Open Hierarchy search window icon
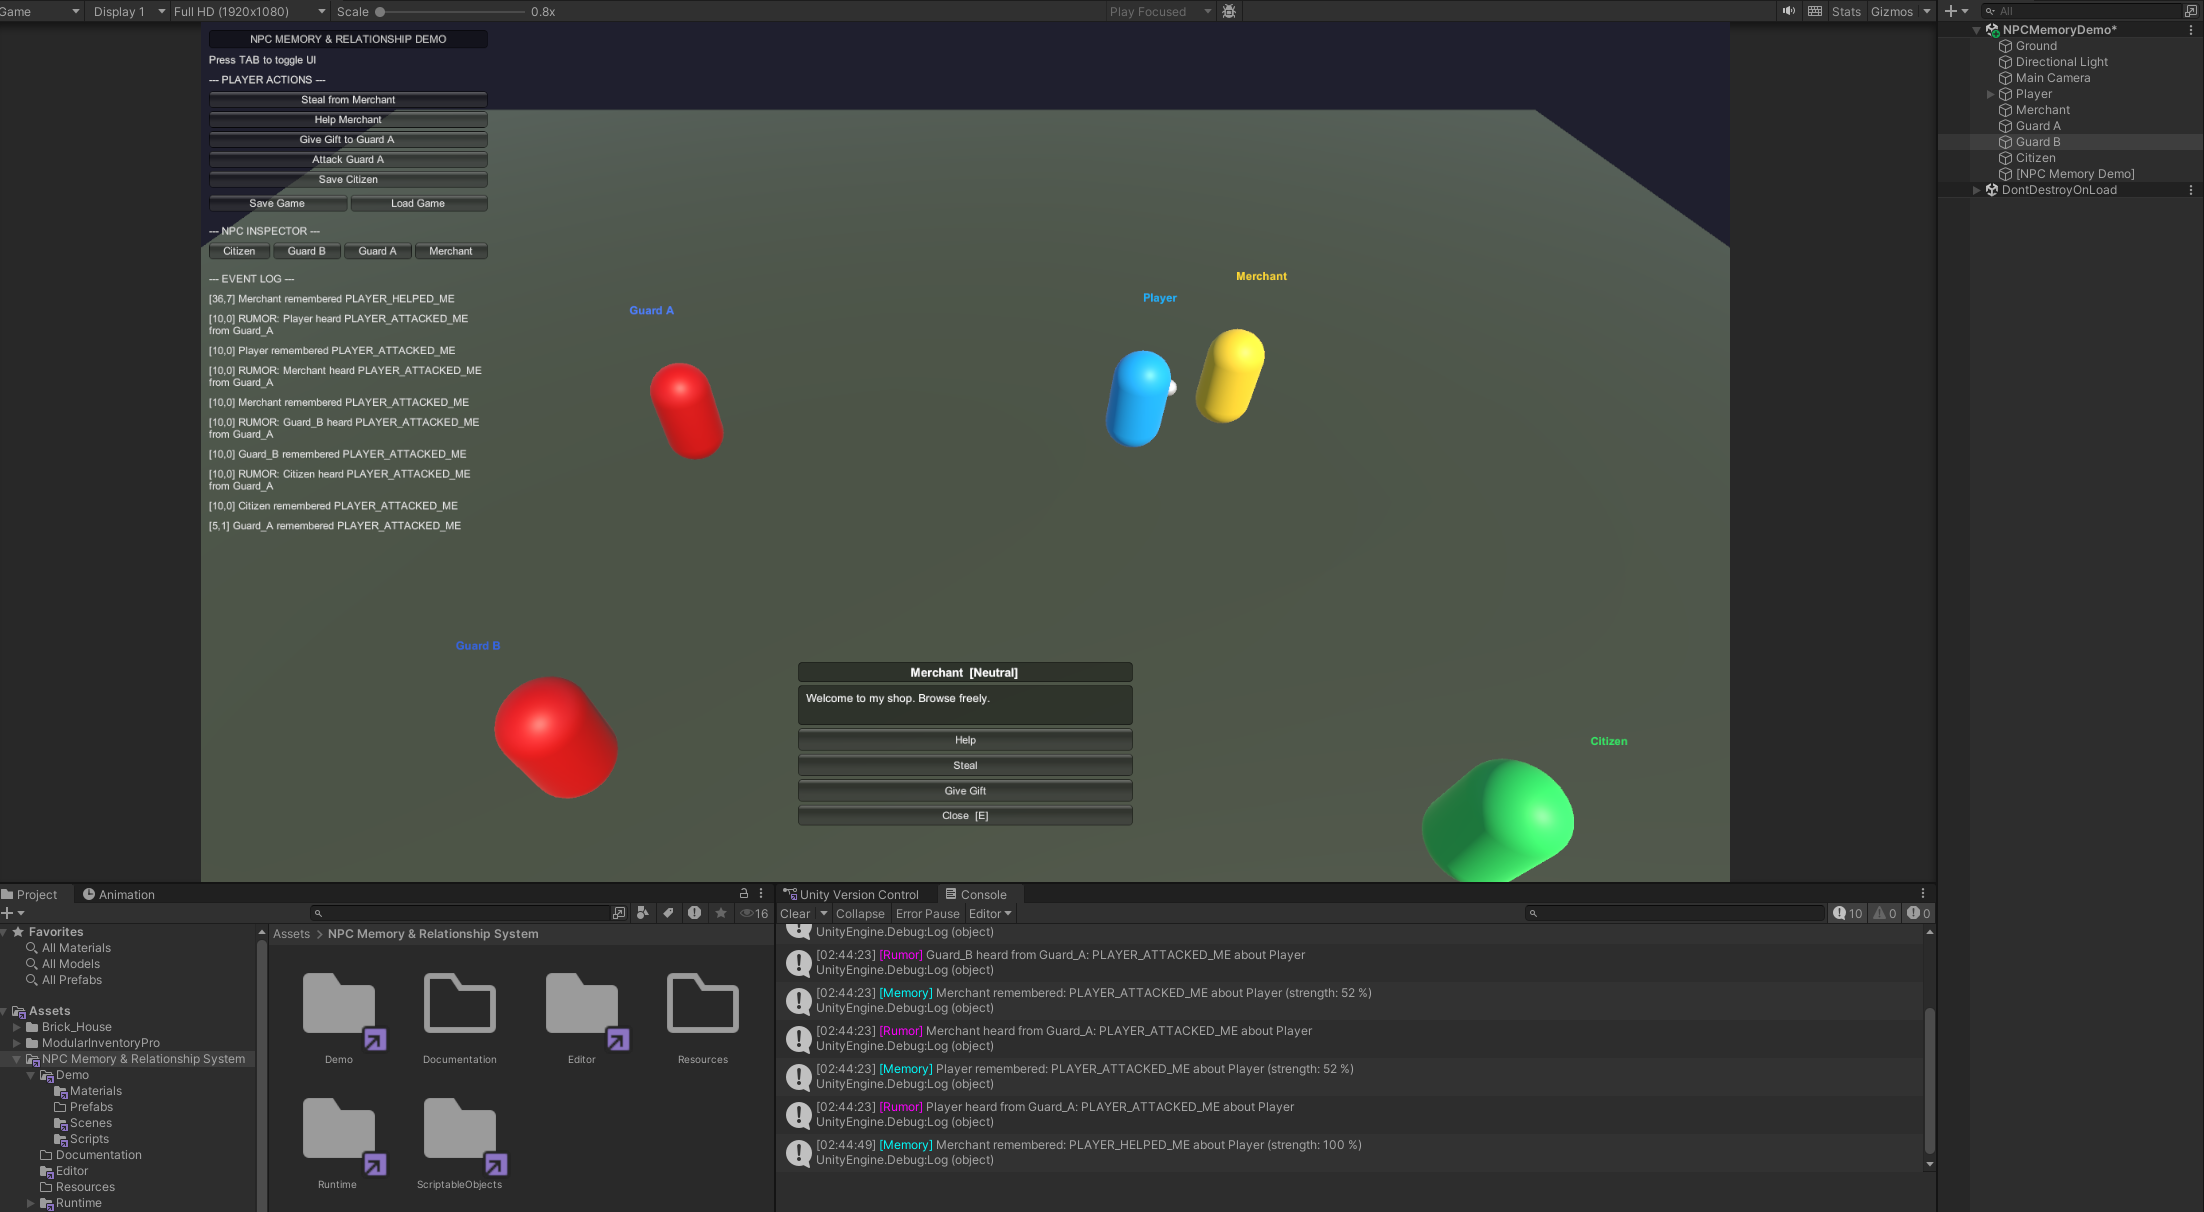This screenshot has height=1212, width=2204. (x=2191, y=11)
